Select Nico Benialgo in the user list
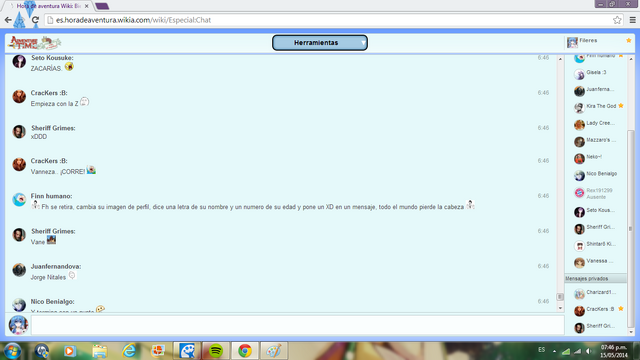The width and height of the screenshot is (640, 360). point(596,175)
